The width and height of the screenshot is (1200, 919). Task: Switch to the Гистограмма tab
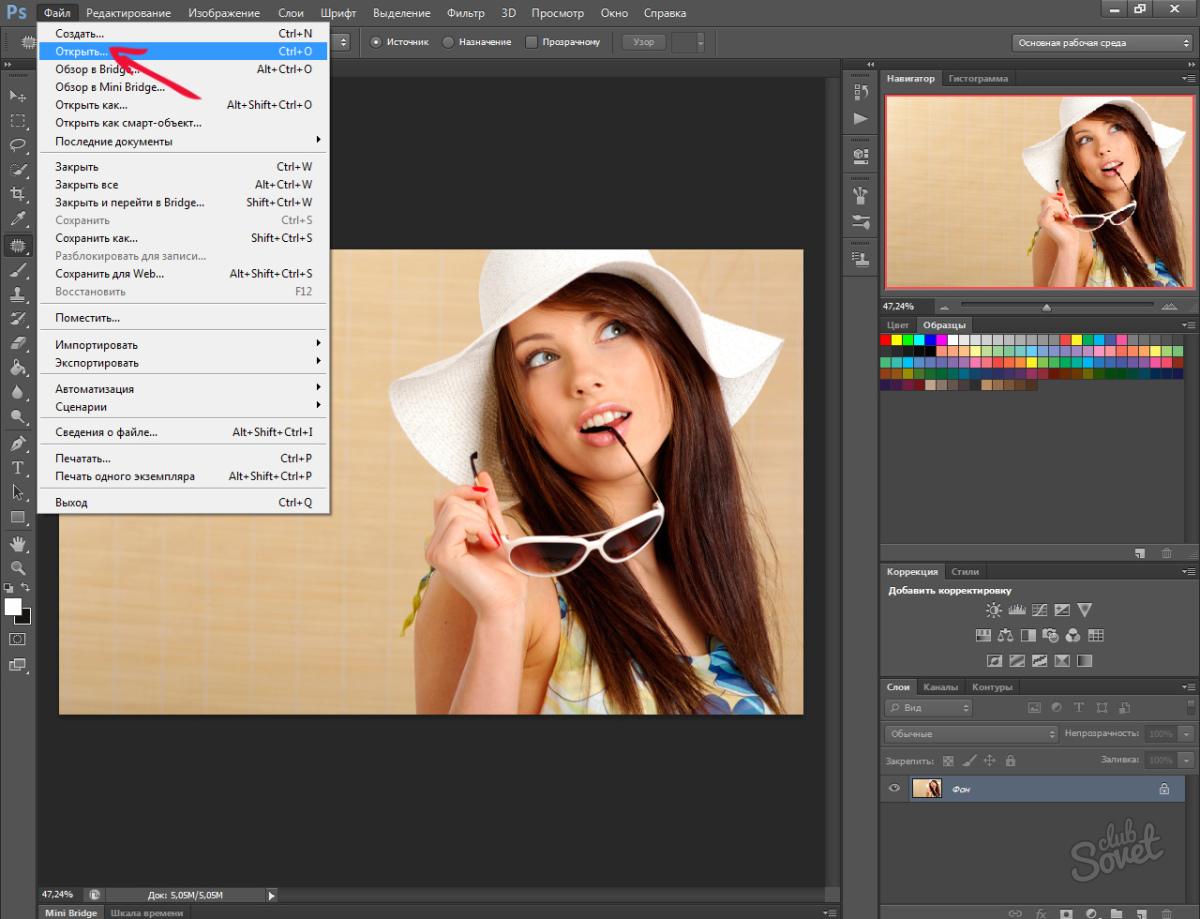(x=978, y=78)
